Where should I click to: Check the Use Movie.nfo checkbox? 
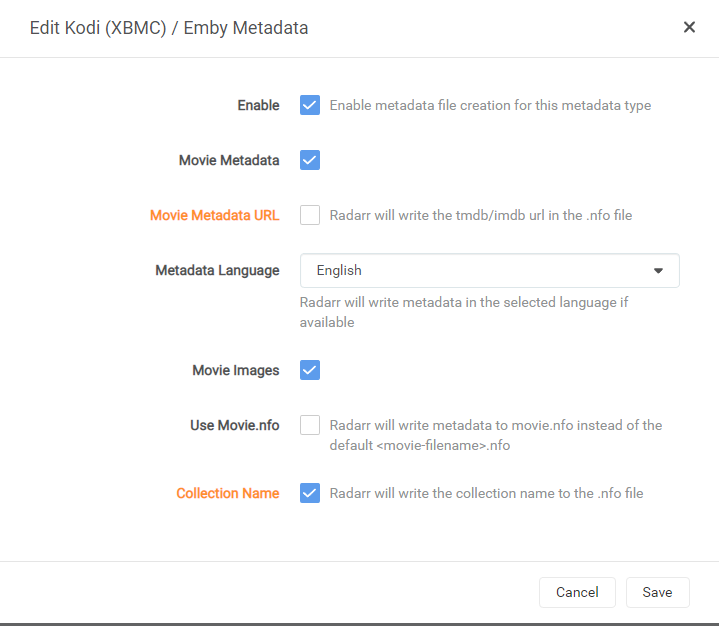[310, 425]
